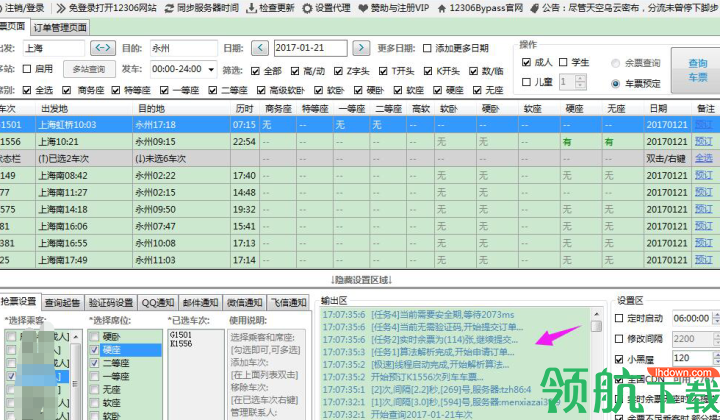This screenshot has height=420, width=720.
Task: Click 全选 link in status row
Action: click(x=703, y=158)
